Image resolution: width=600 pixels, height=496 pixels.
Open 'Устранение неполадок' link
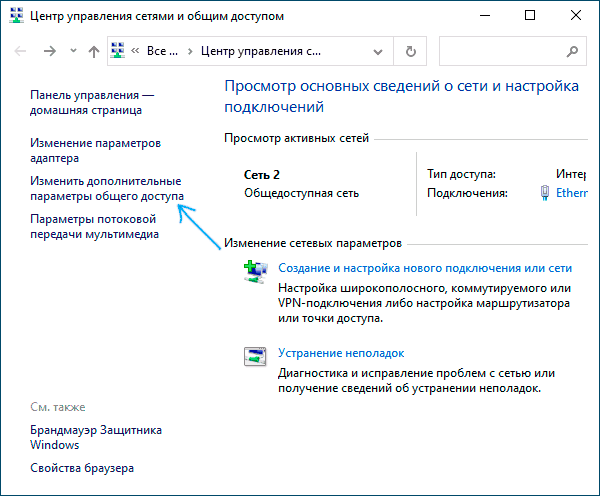point(341,353)
